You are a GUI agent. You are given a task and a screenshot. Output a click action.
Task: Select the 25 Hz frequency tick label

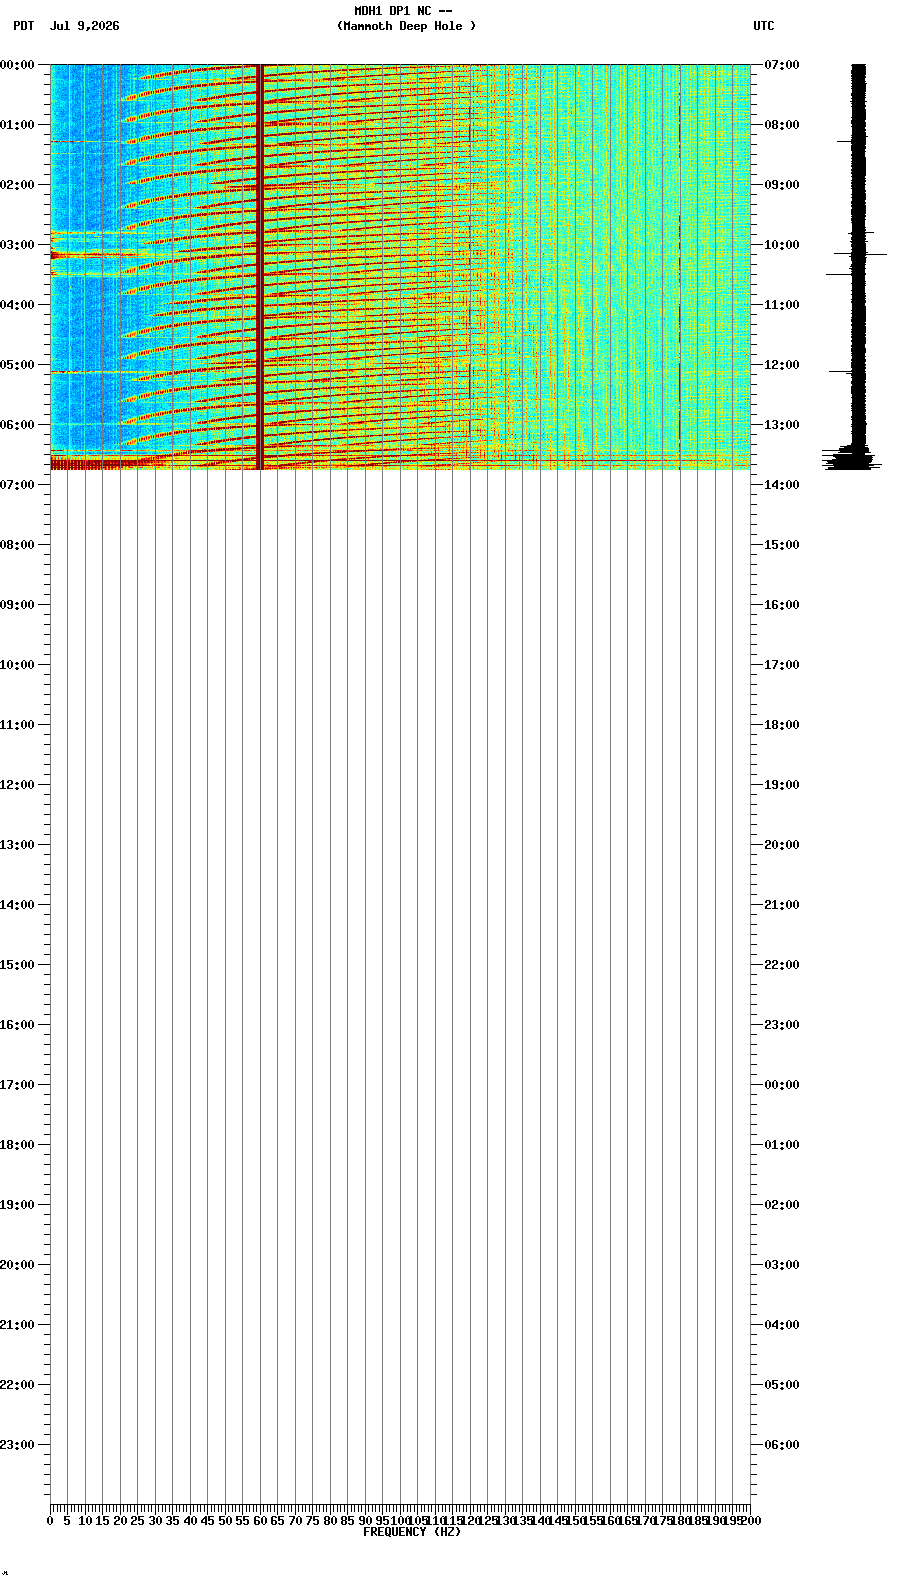(x=137, y=1521)
